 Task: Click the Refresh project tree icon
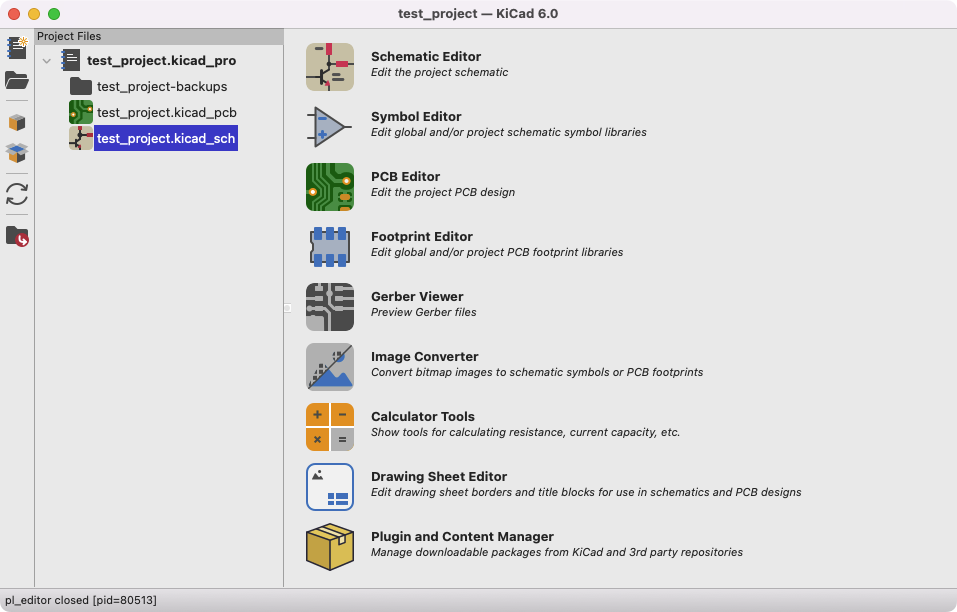click(x=17, y=195)
